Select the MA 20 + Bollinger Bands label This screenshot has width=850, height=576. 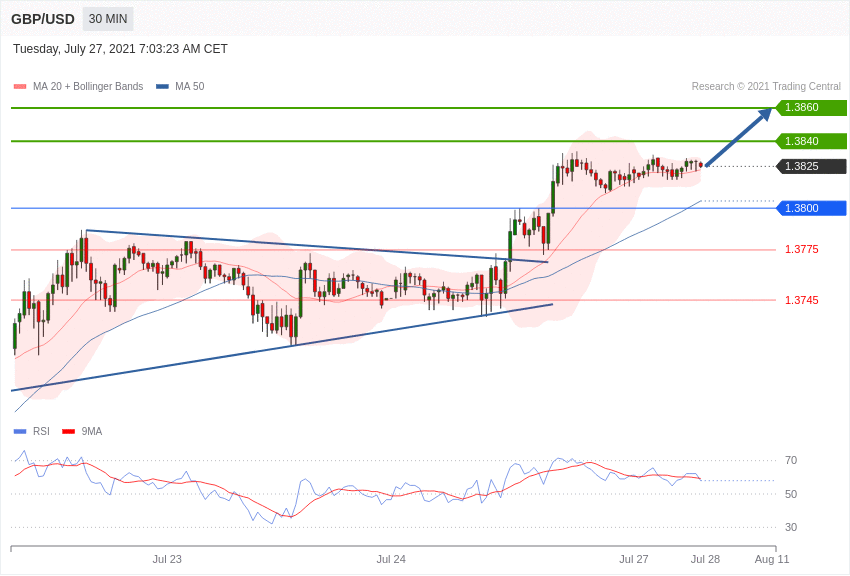(x=88, y=87)
